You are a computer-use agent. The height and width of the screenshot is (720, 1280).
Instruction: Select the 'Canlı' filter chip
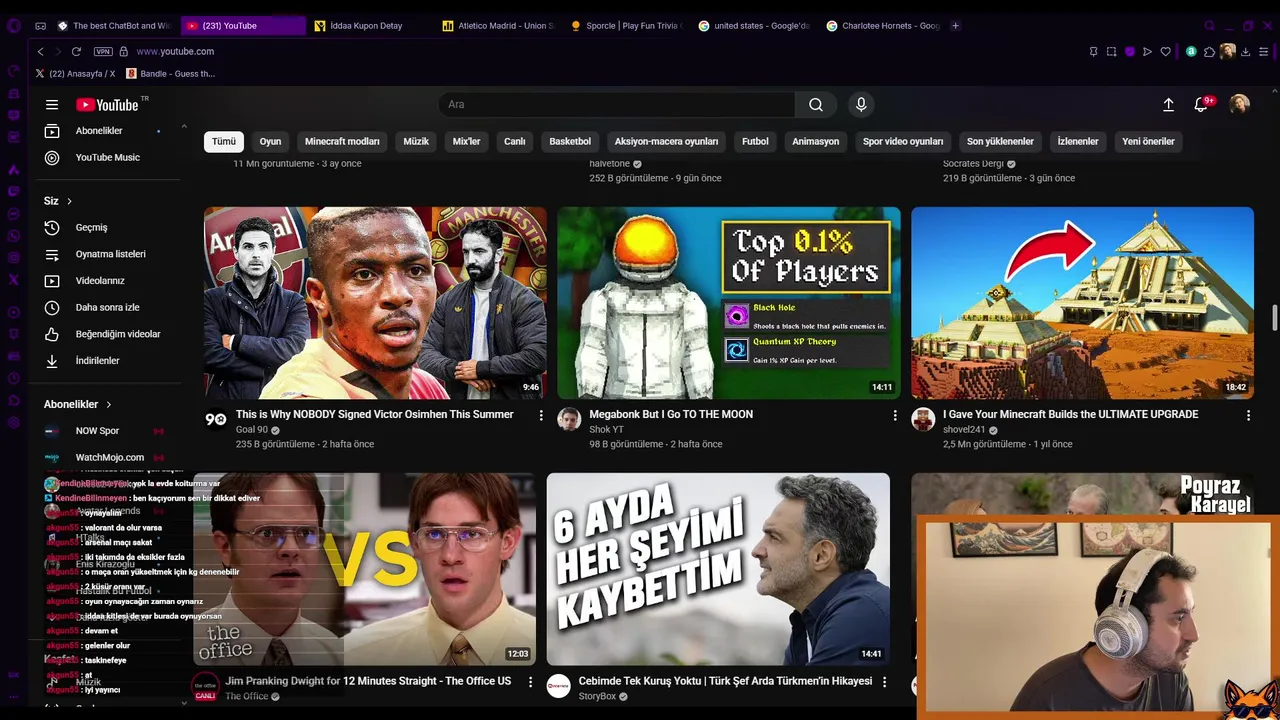pyautogui.click(x=515, y=141)
